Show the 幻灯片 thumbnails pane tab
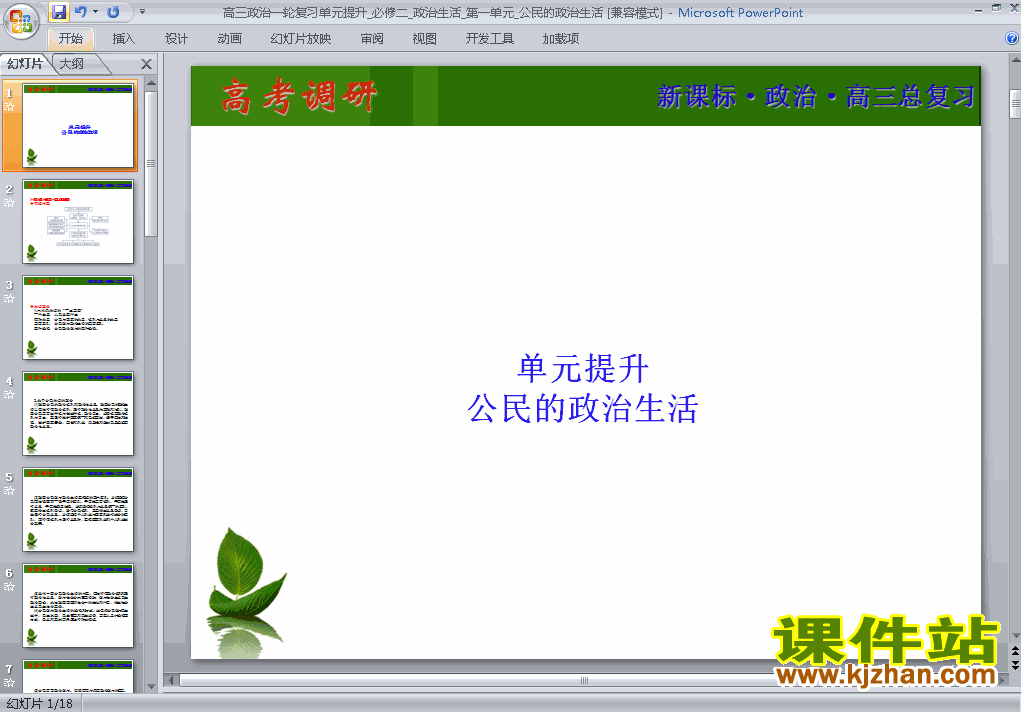 [25, 63]
